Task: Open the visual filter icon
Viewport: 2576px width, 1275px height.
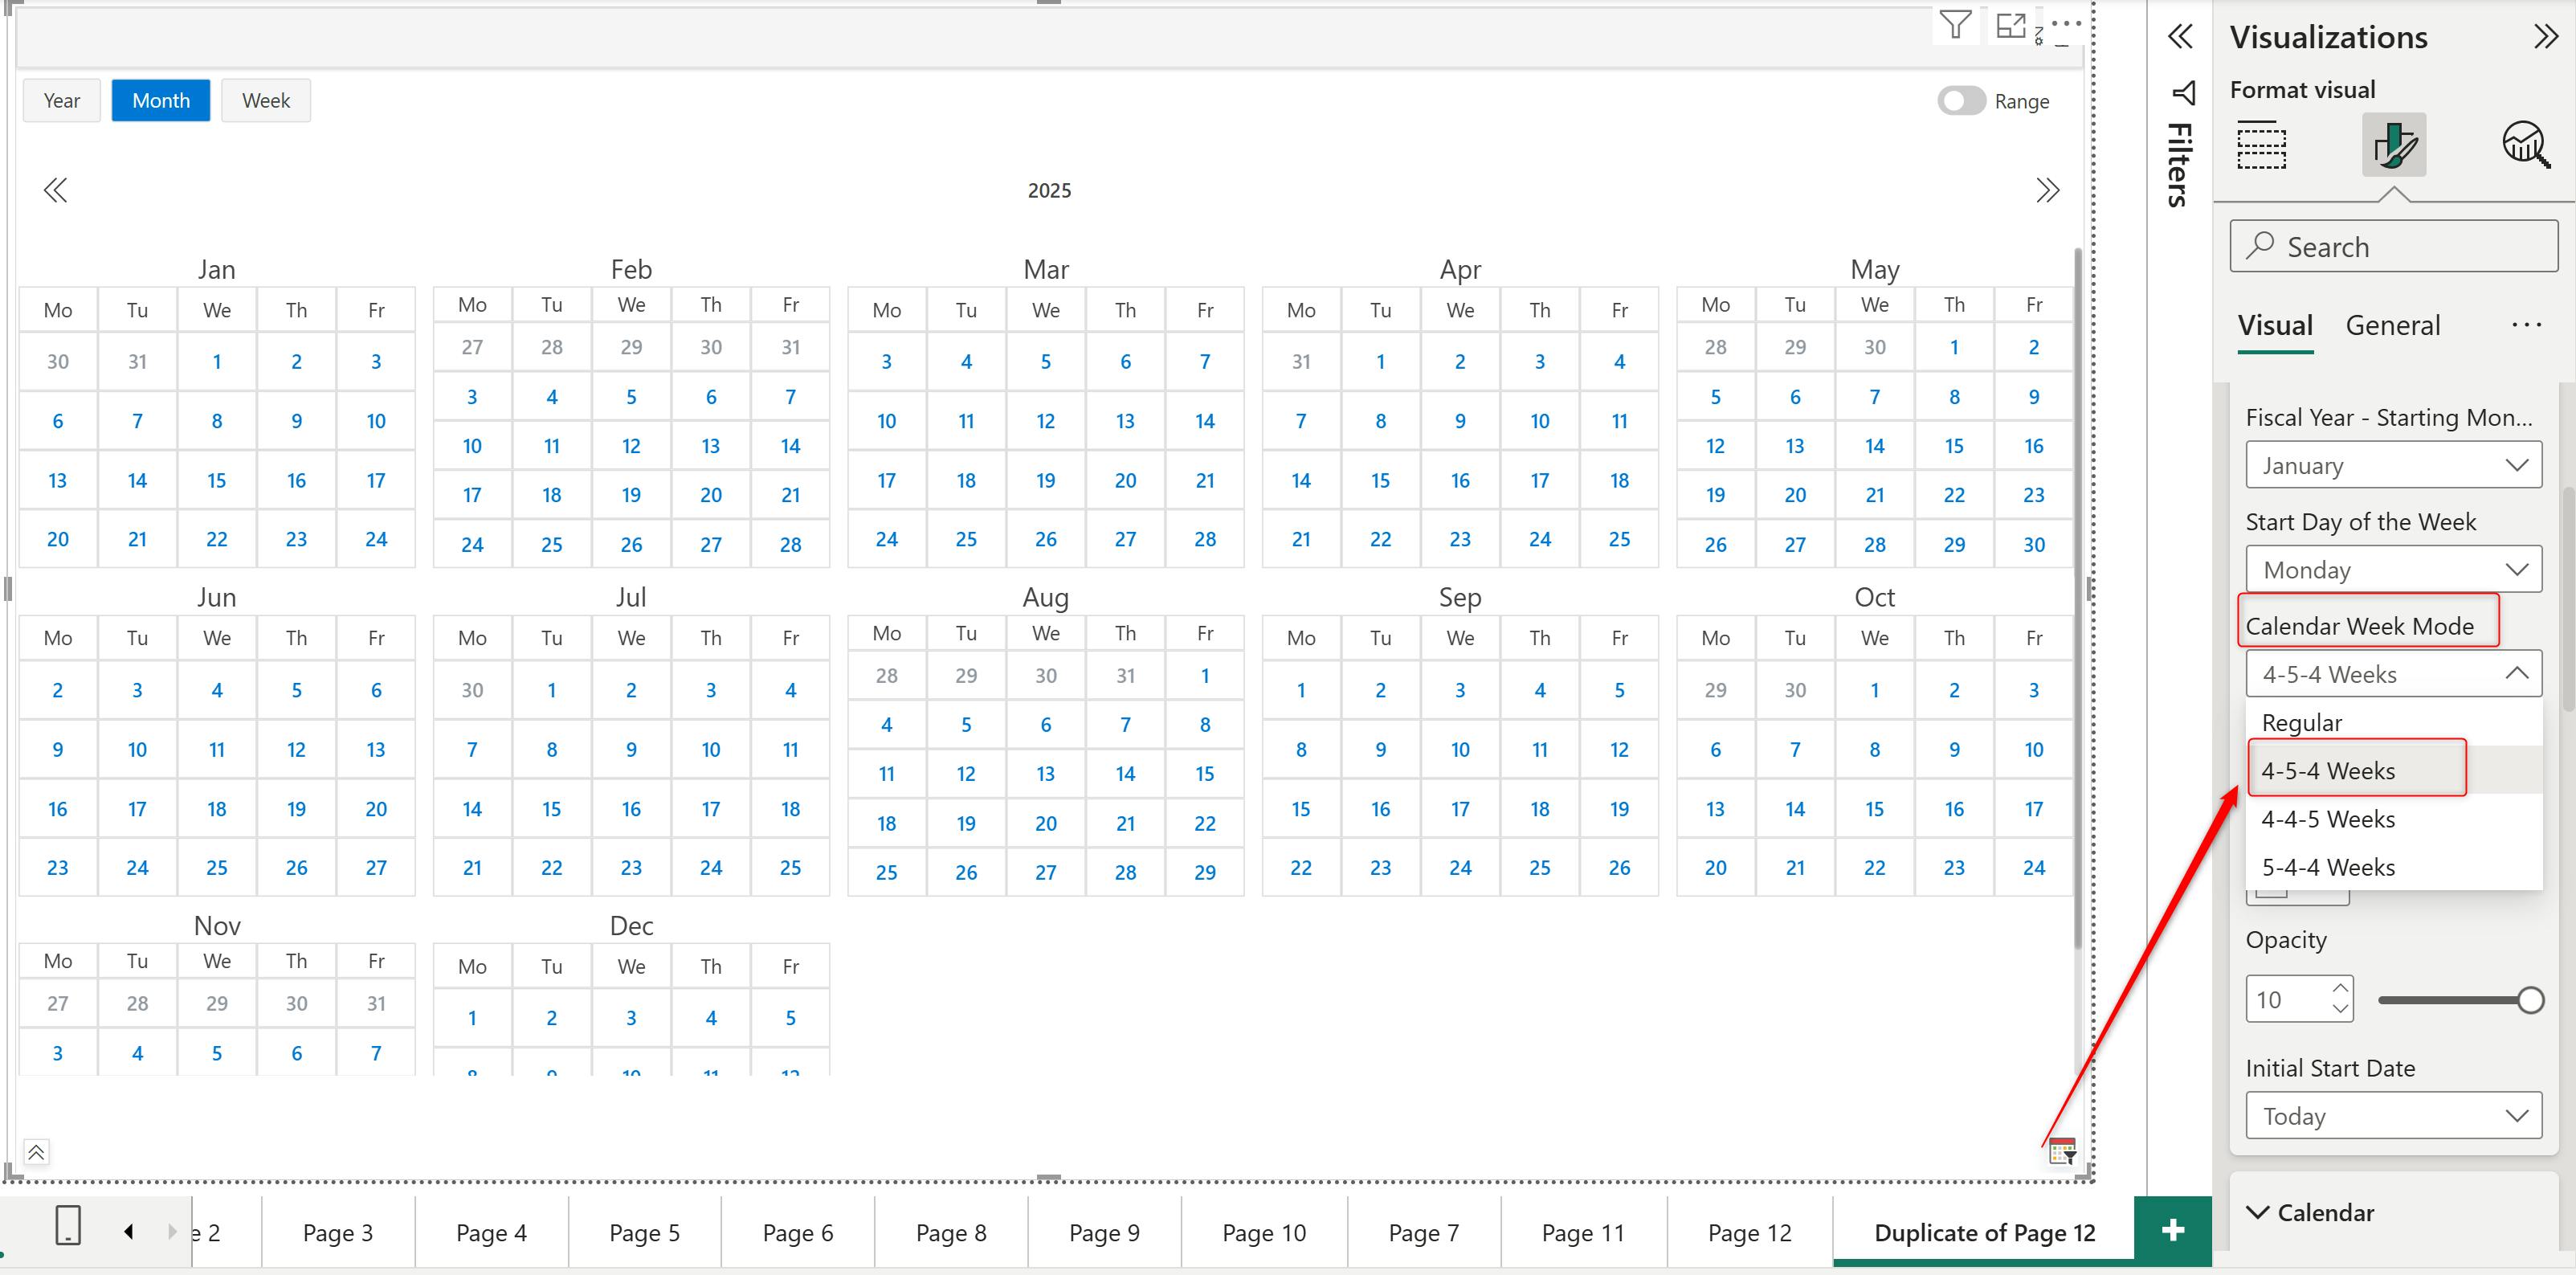Action: [1955, 24]
